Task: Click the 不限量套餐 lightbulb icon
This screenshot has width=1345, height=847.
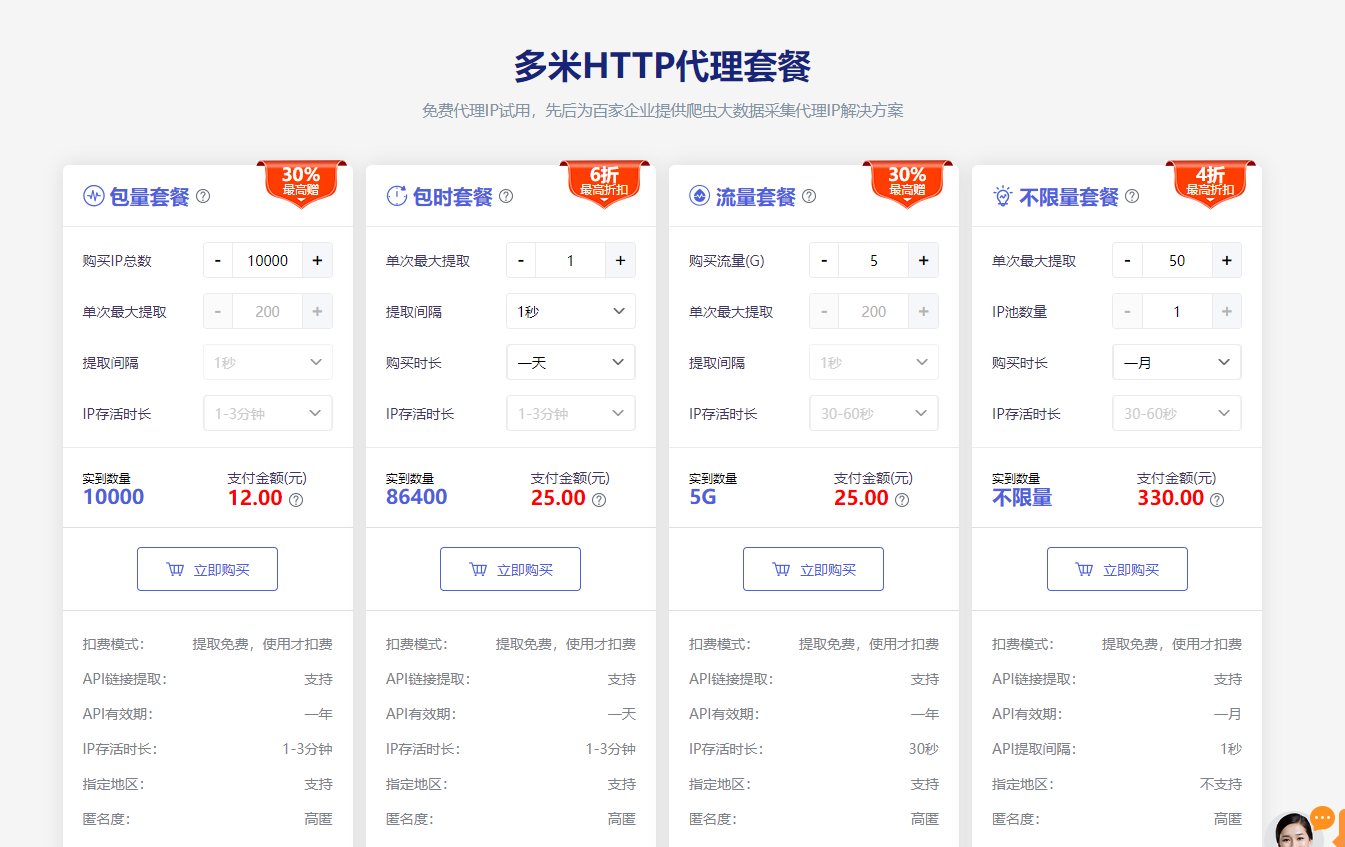Action: point(1003,196)
